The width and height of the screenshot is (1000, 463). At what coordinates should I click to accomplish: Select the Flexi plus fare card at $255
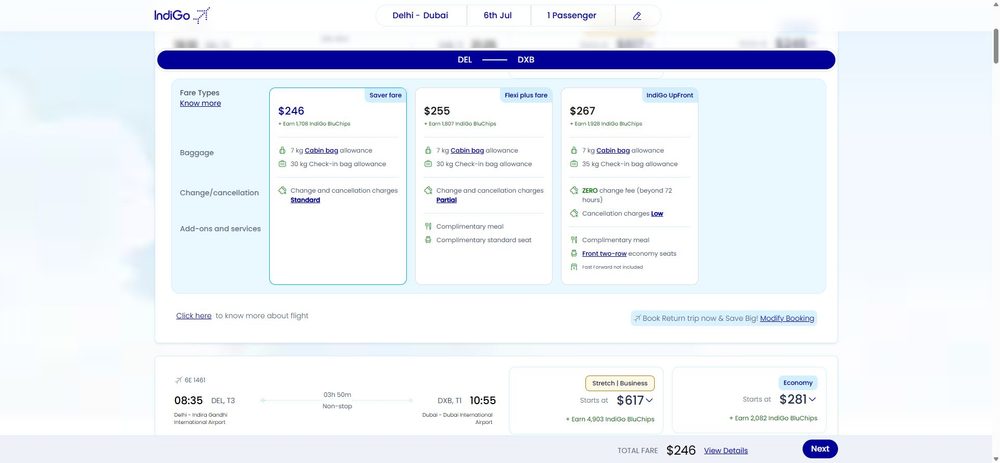(483, 186)
